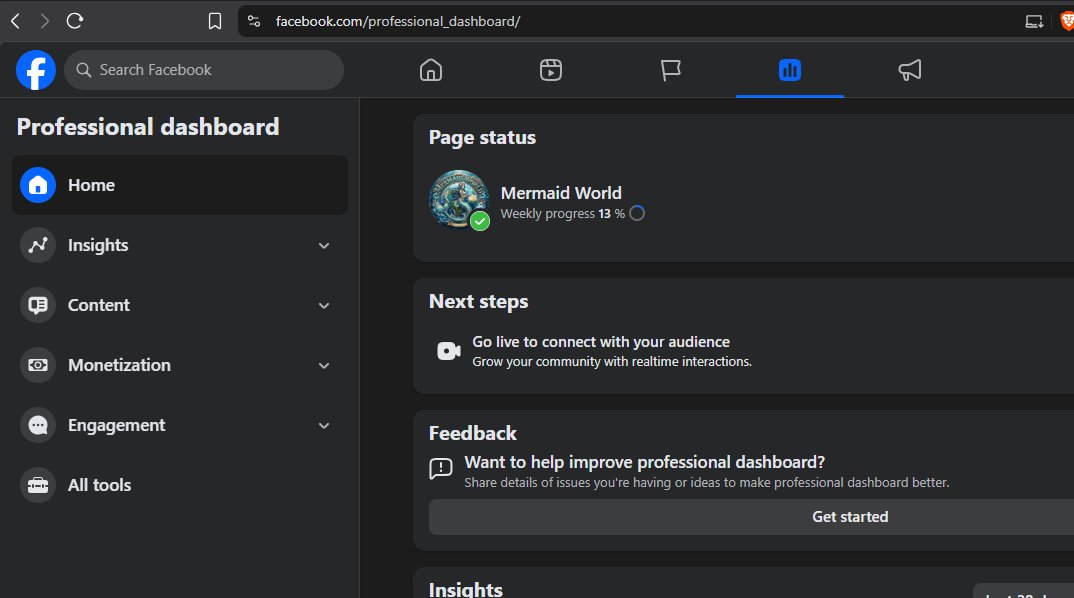Click the search magnifier icon

tap(84, 70)
